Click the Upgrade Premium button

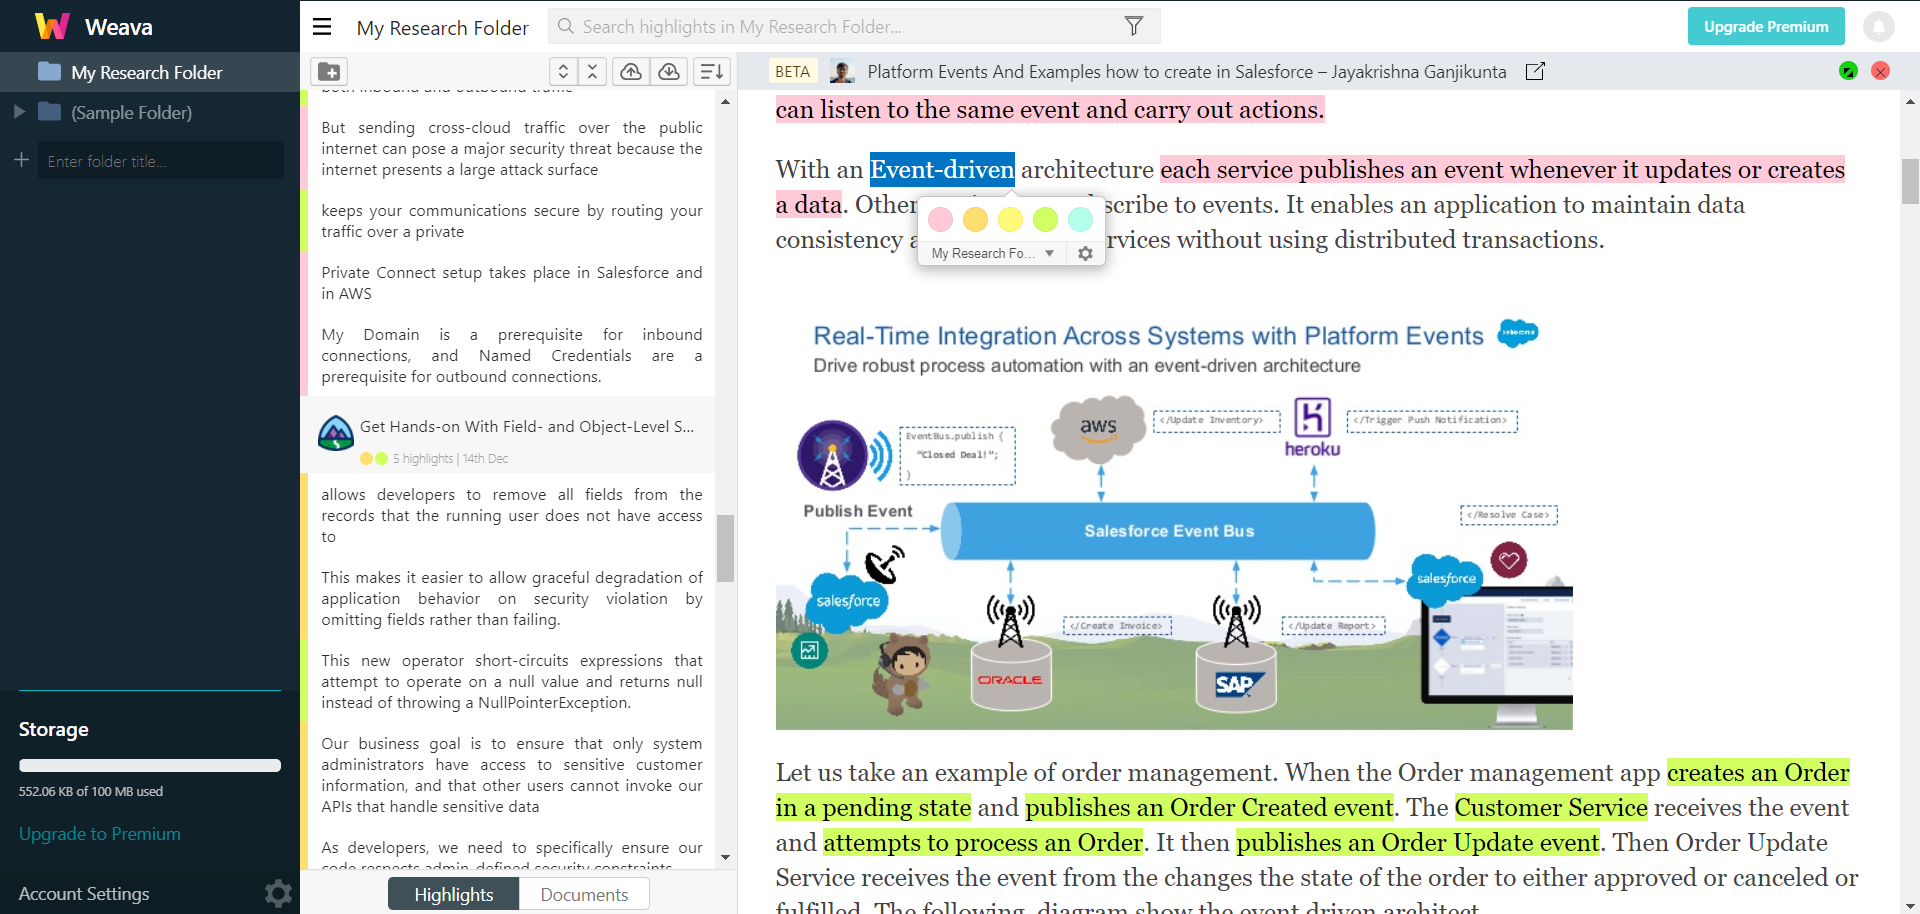click(x=1766, y=27)
